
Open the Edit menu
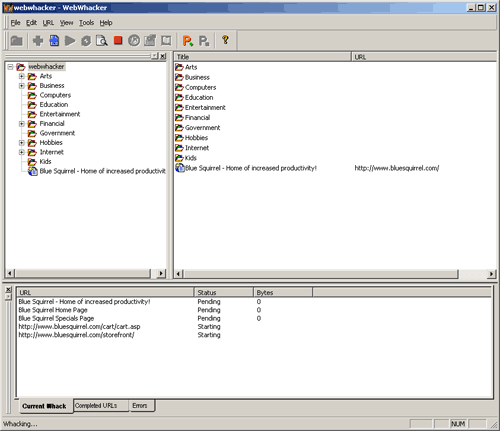(x=31, y=23)
